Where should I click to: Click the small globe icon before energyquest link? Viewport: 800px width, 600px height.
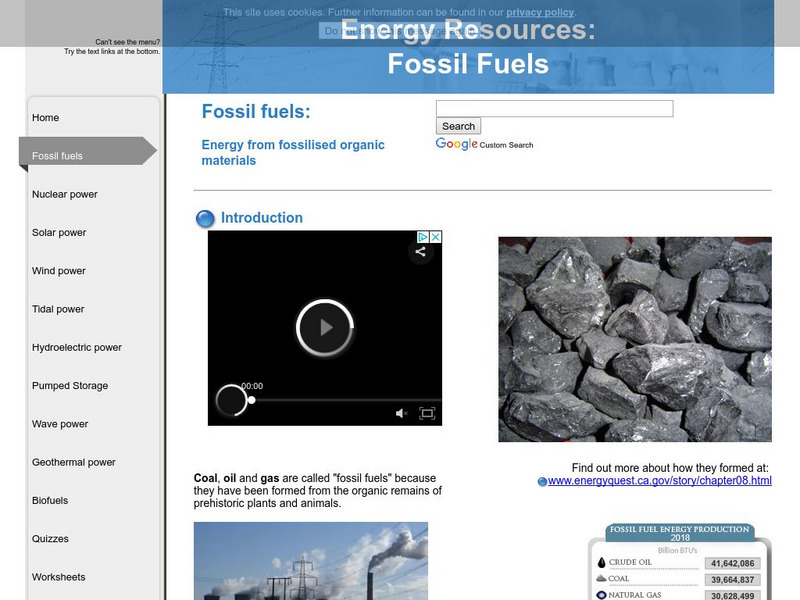coord(542,482)
